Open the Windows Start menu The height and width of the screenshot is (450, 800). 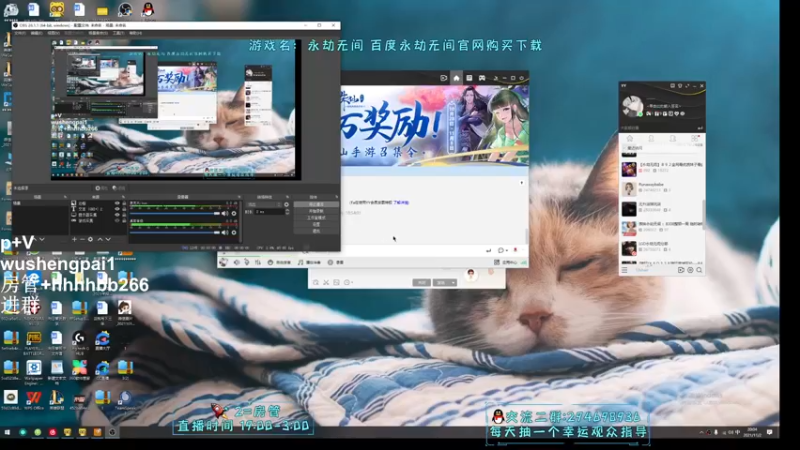7,432
